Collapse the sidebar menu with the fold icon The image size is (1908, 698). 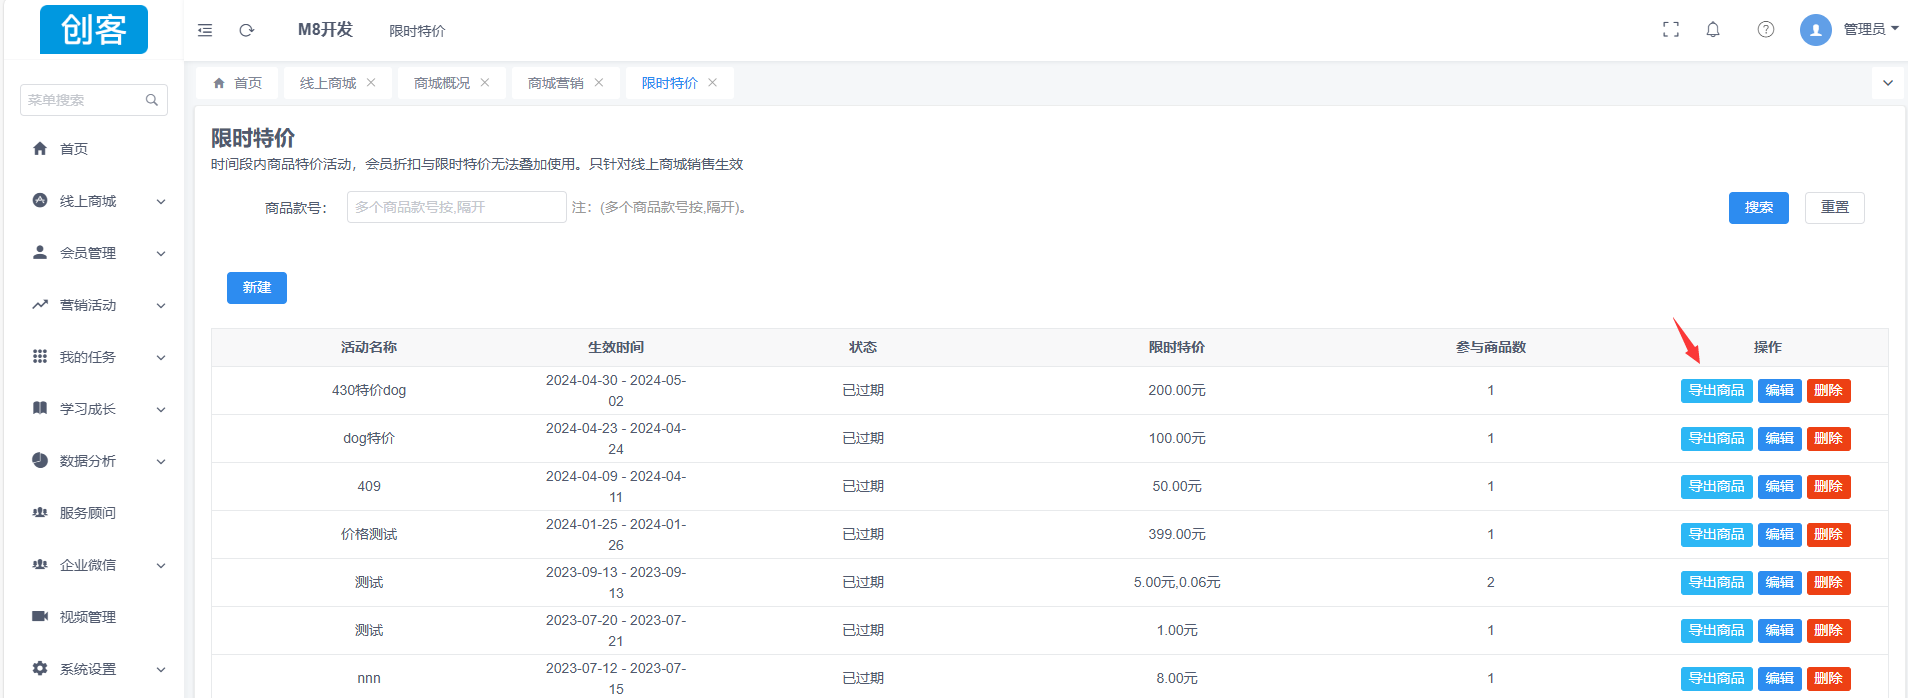coord(205,30)
